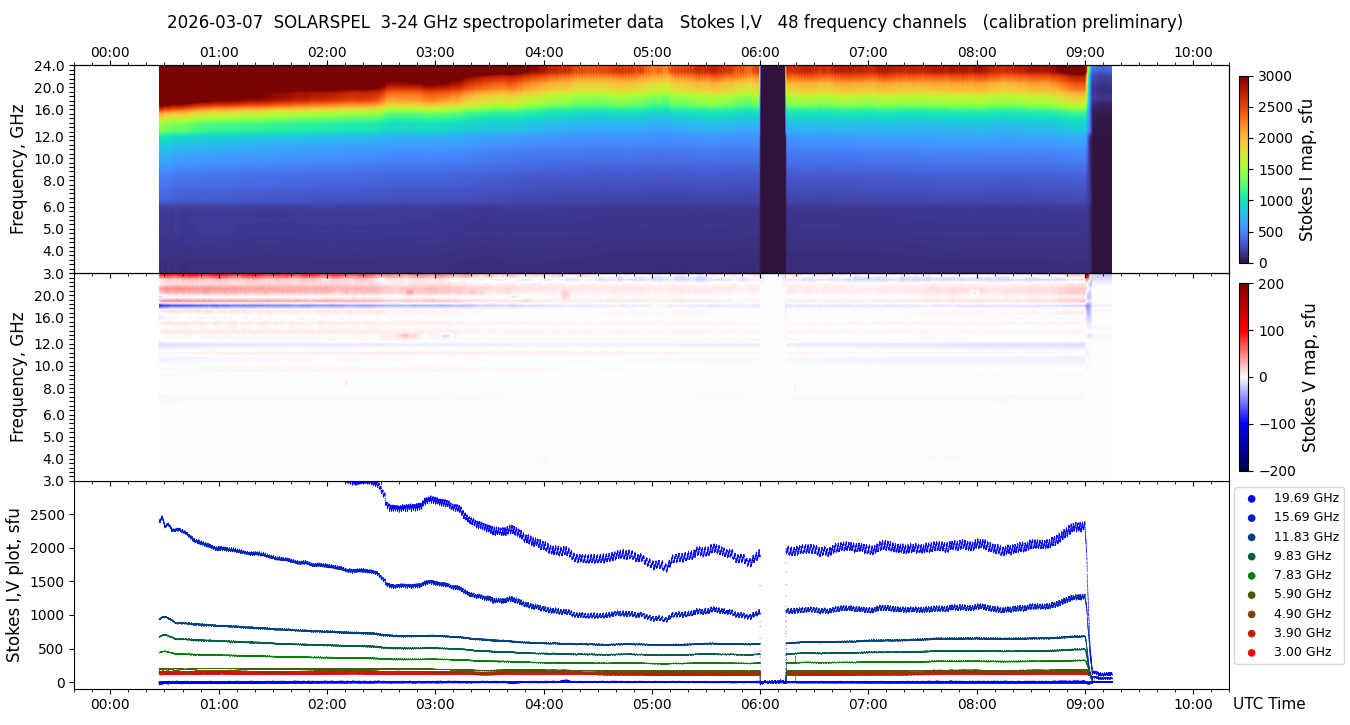This screenshot has width=1350, height=725.
Task: Click the 11.83 GHz legend marker dot
Action: click(1251, 537)
